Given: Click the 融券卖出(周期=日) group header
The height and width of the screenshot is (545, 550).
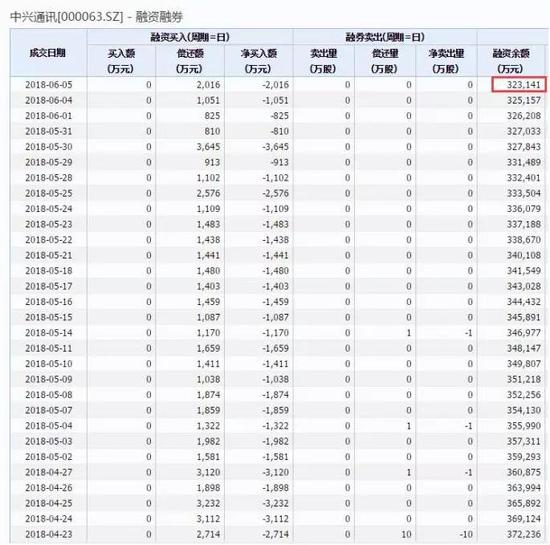Looking at the screenshot, I should [x=385, y=37].
